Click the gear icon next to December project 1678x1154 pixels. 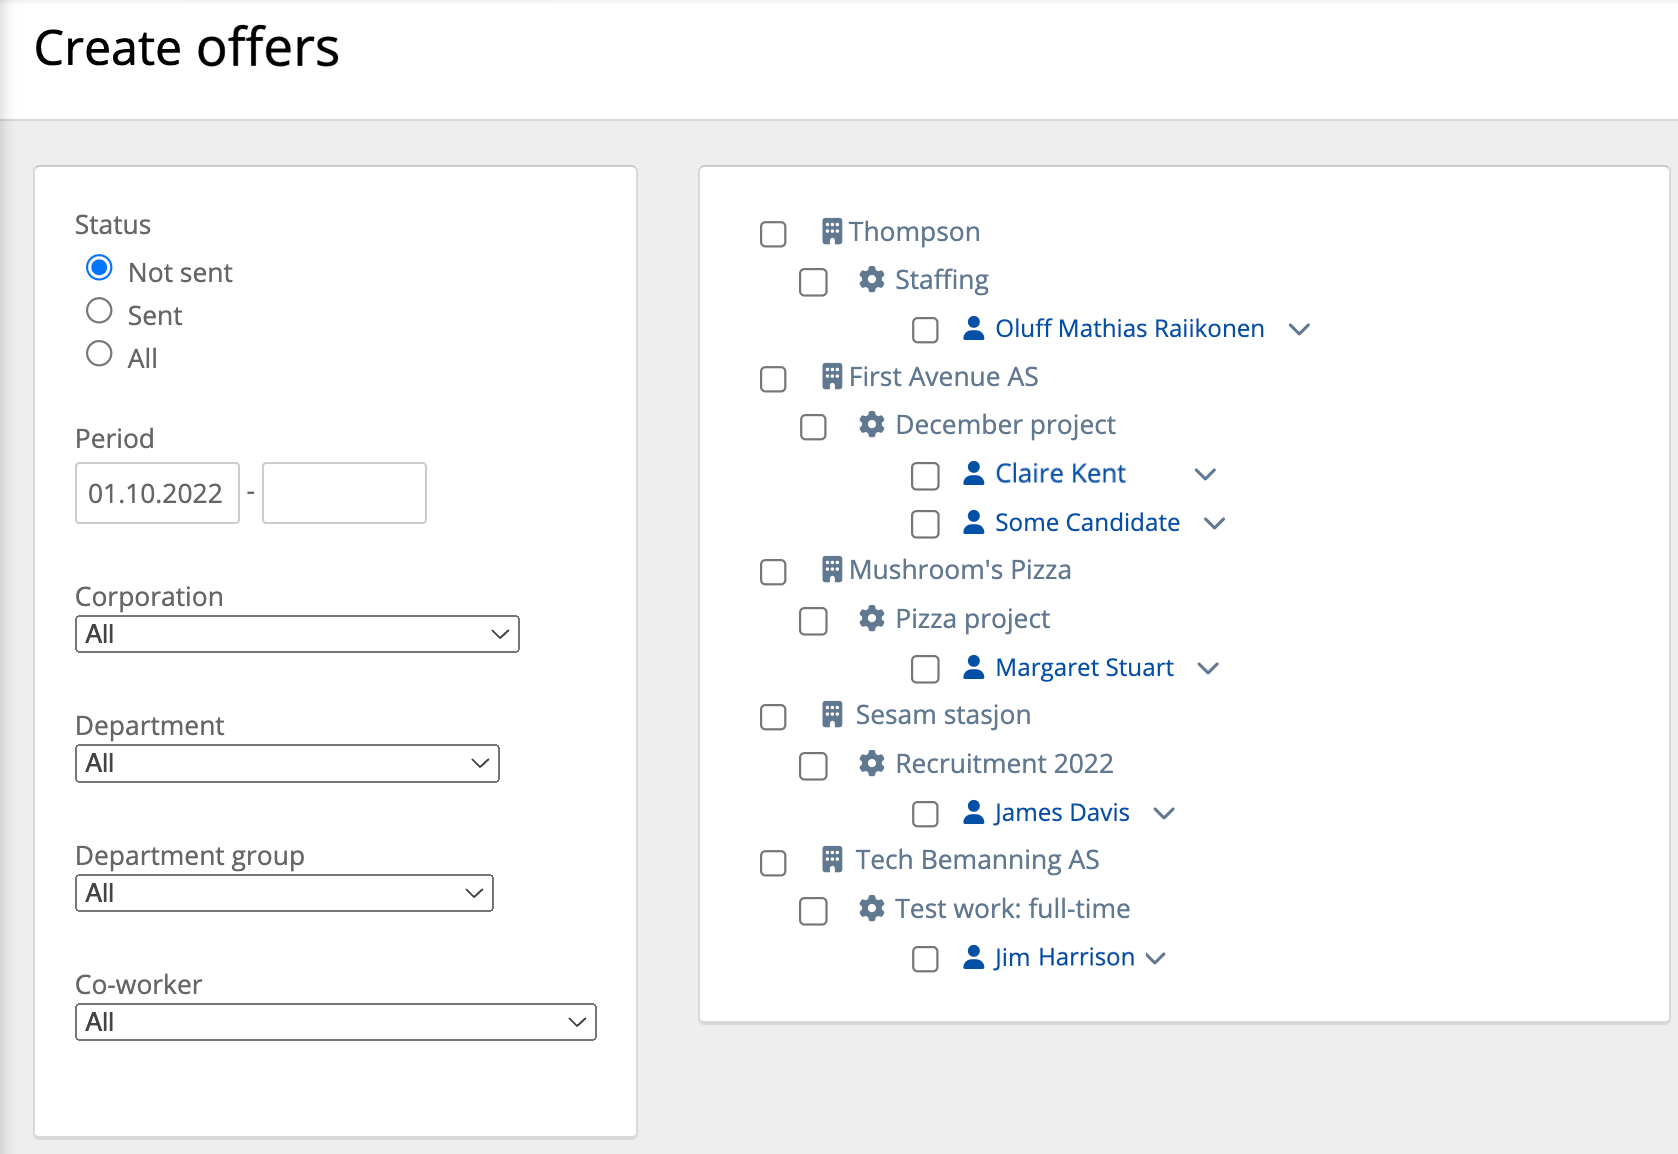pyautogui.click(x=871, y=425)
